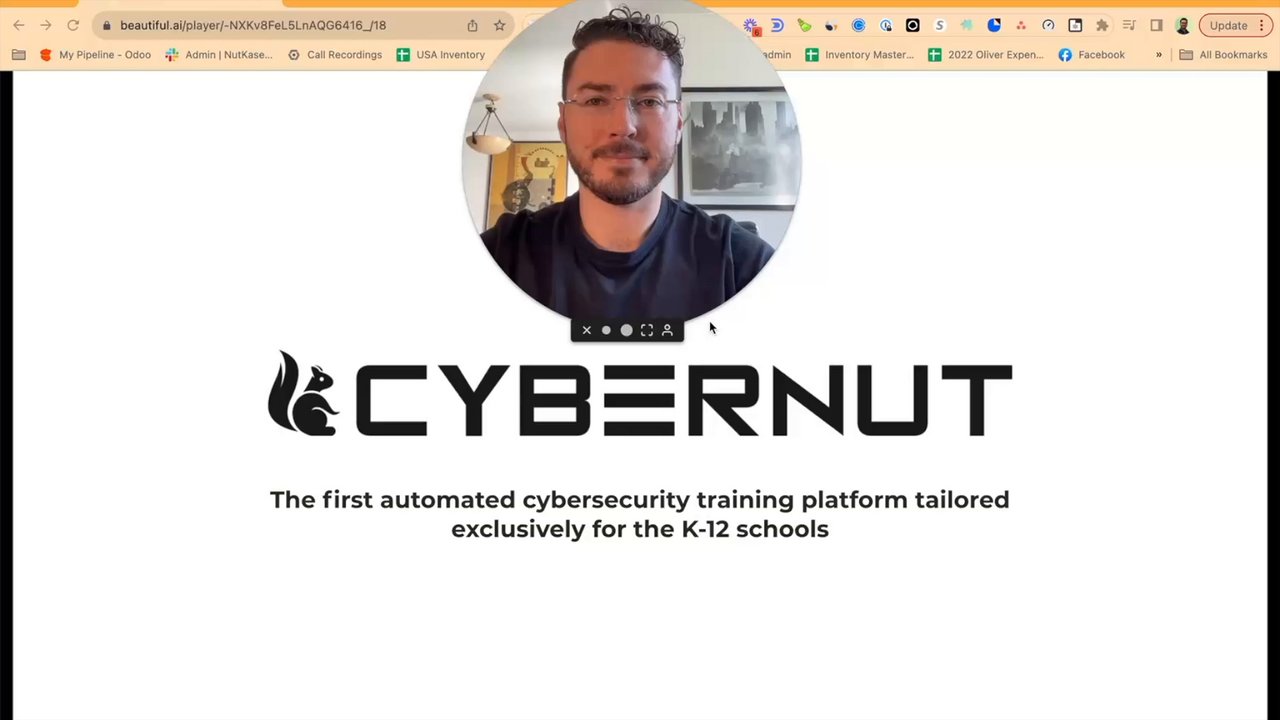Open the My Pipeline - Odoo bookmark

click(95, 55)
